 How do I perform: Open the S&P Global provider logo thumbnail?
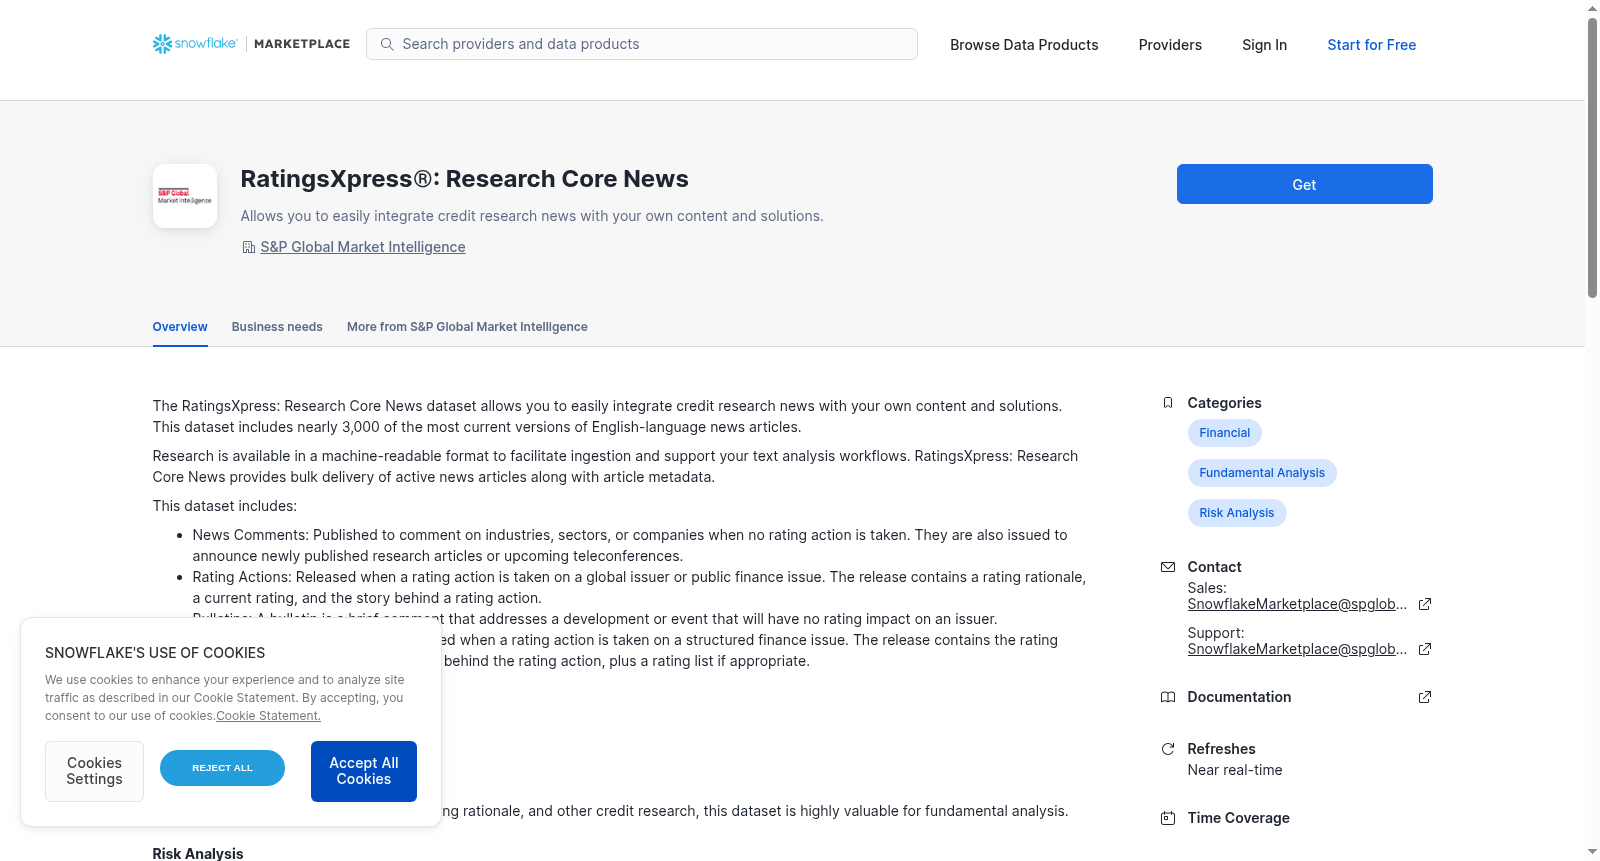coord(185,196)
